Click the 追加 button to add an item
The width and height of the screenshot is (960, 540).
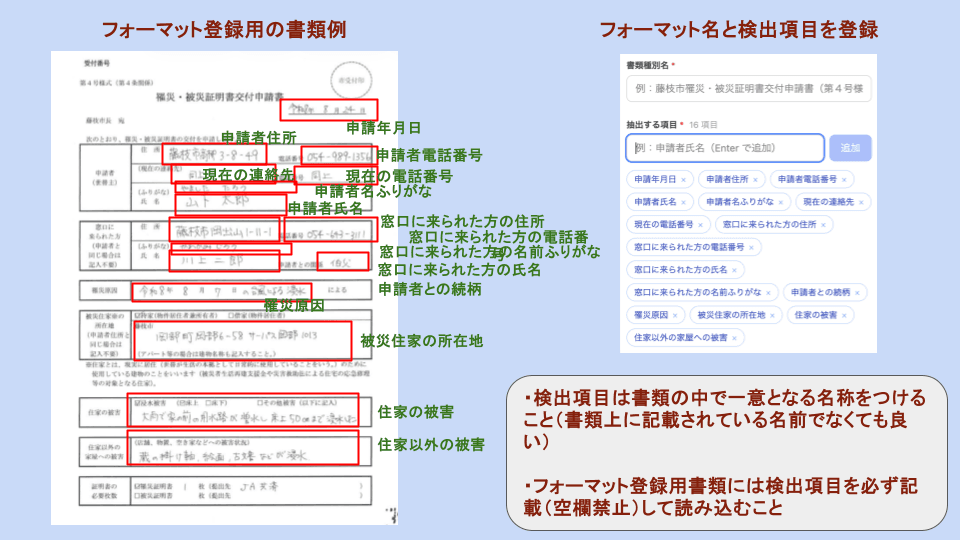[x=850, y=148]
